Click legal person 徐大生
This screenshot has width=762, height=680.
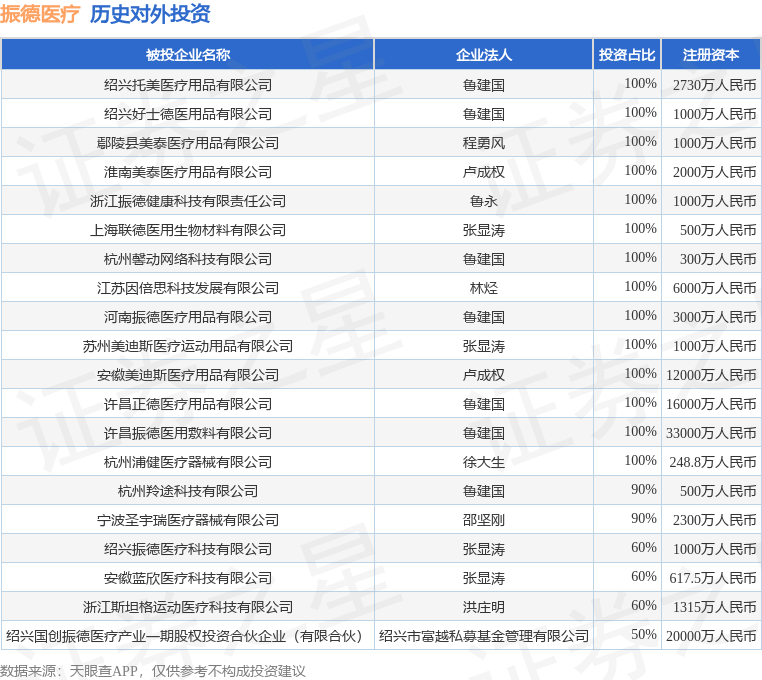tap(484, 462)
